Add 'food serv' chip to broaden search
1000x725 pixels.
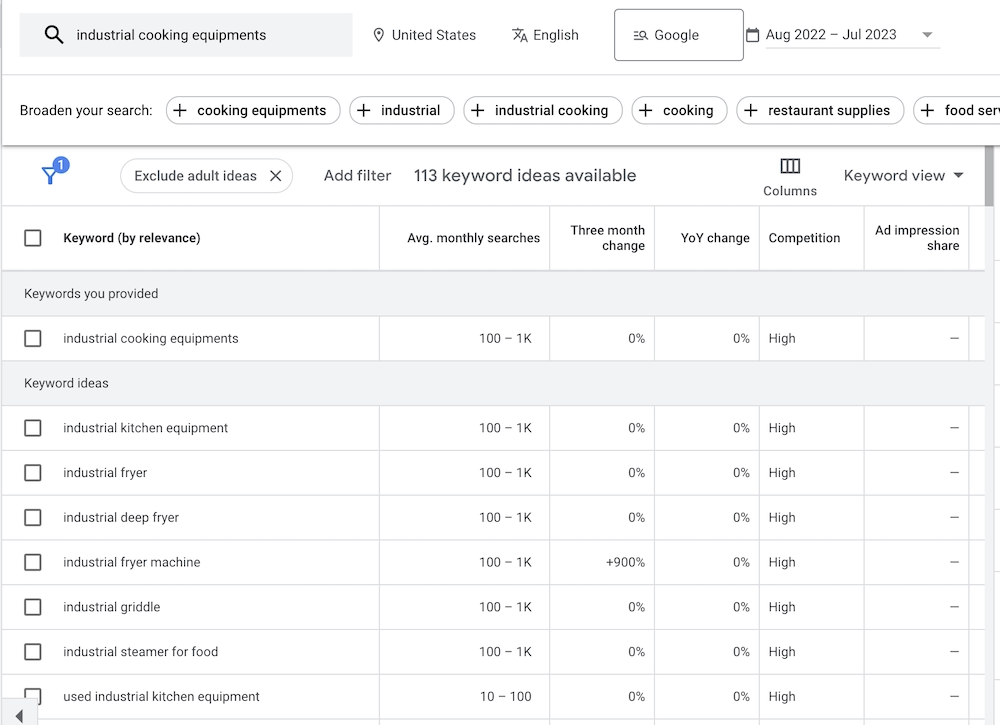click(x=959, y=110)
